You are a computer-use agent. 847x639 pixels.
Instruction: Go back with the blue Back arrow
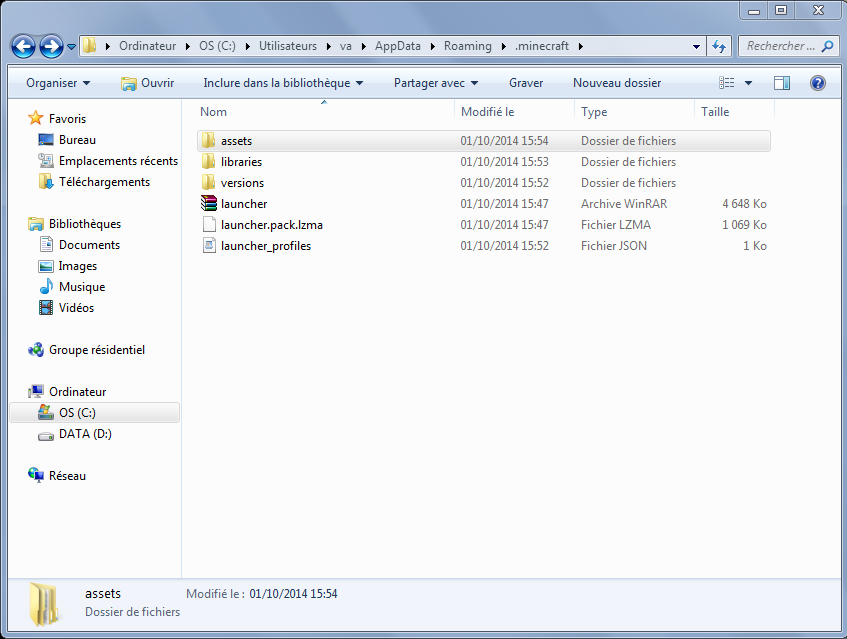tap(23, 46)
